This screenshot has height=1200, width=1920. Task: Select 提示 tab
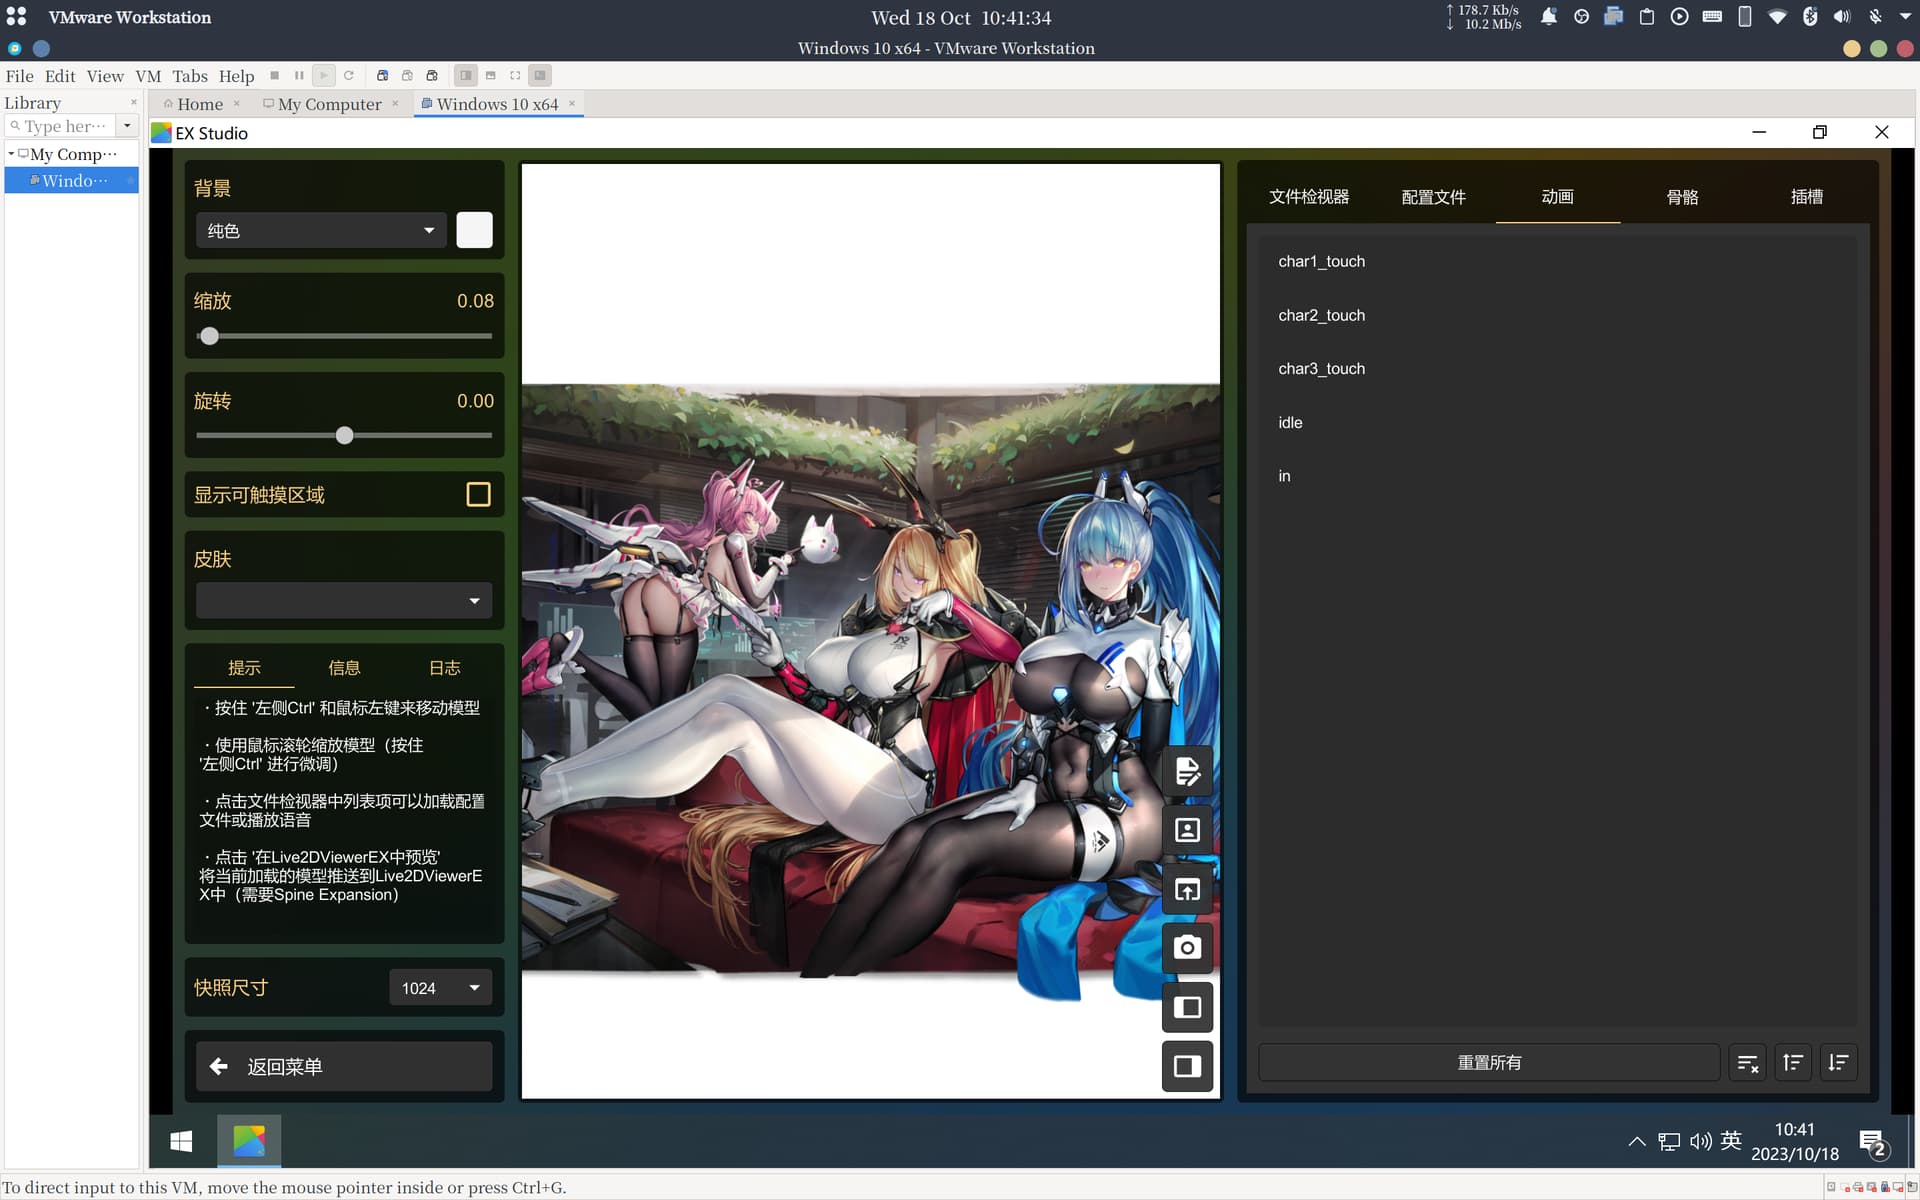click(244, 668)
